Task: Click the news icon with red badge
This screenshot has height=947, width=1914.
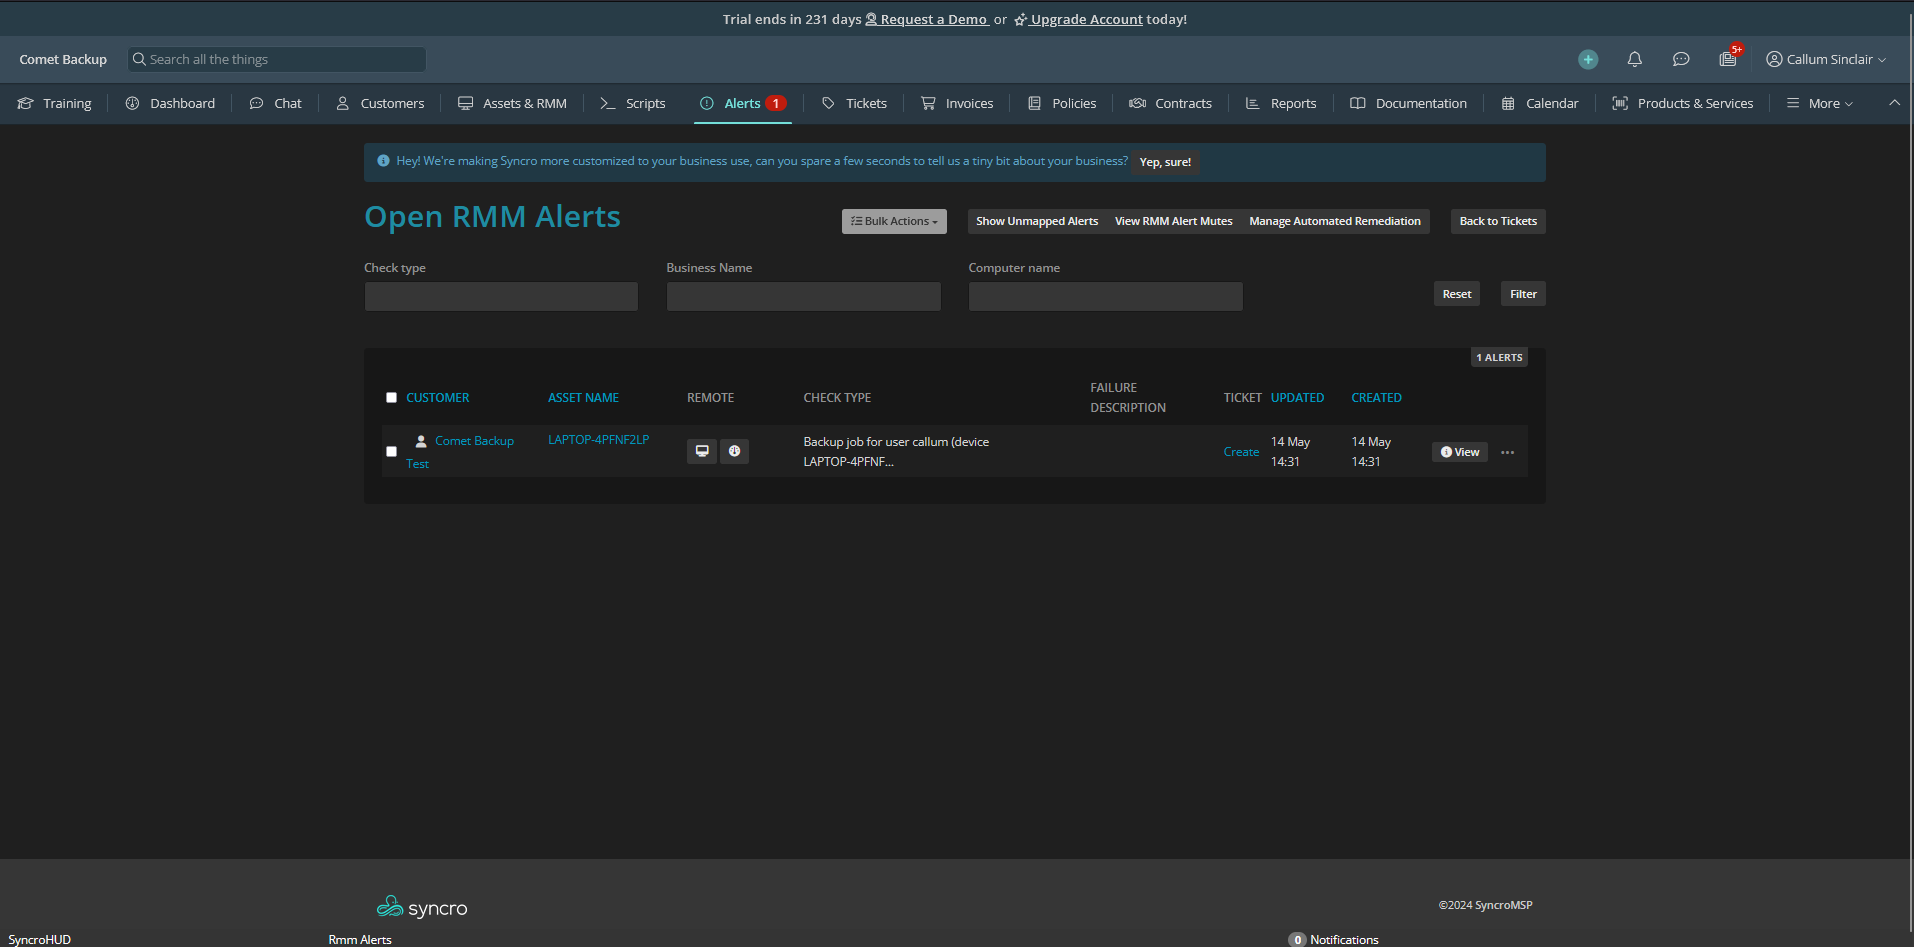Action: [1728, 60]
